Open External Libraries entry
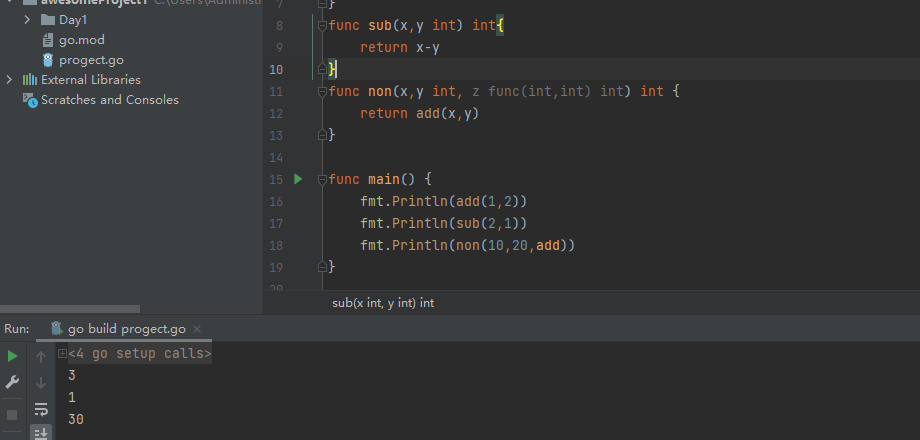This screenshot has width=920, height=440. (90, 80)
